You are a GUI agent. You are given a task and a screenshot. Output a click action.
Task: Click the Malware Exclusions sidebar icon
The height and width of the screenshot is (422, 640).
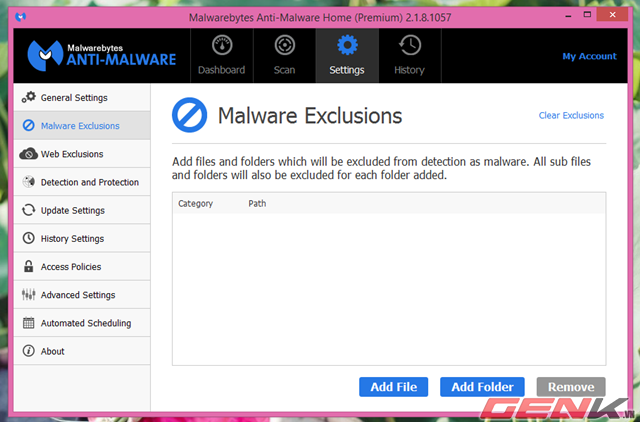(29, 125)
